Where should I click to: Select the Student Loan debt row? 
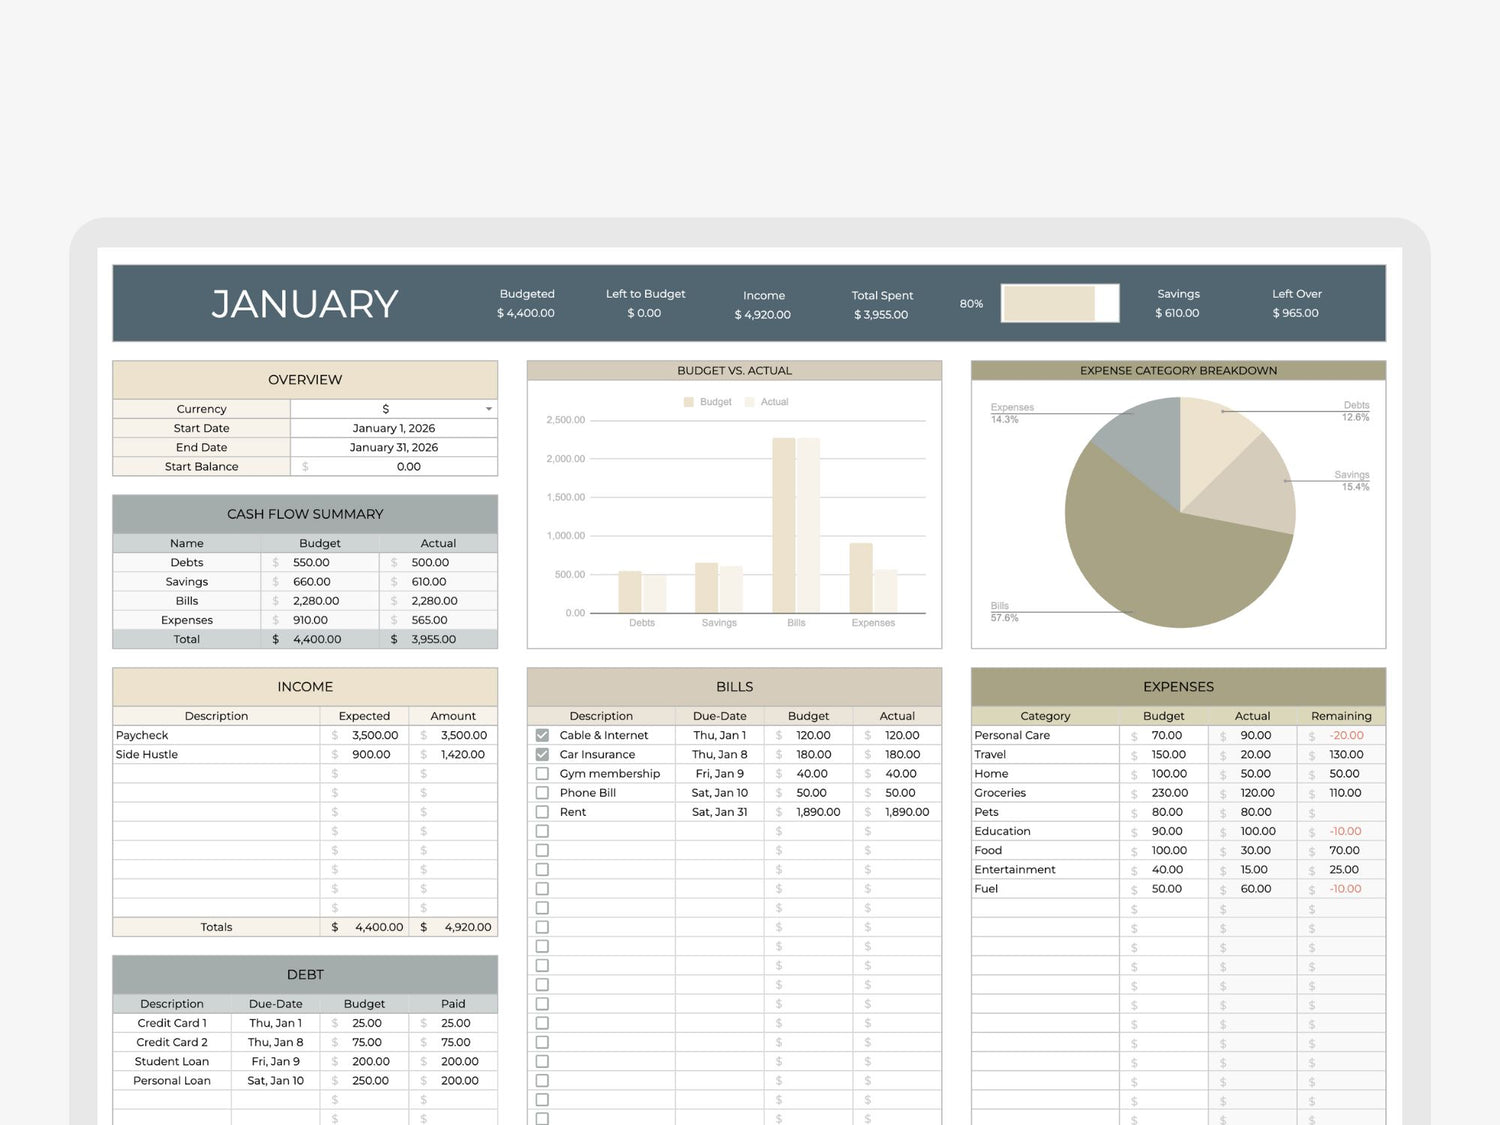pos(172,1061)
